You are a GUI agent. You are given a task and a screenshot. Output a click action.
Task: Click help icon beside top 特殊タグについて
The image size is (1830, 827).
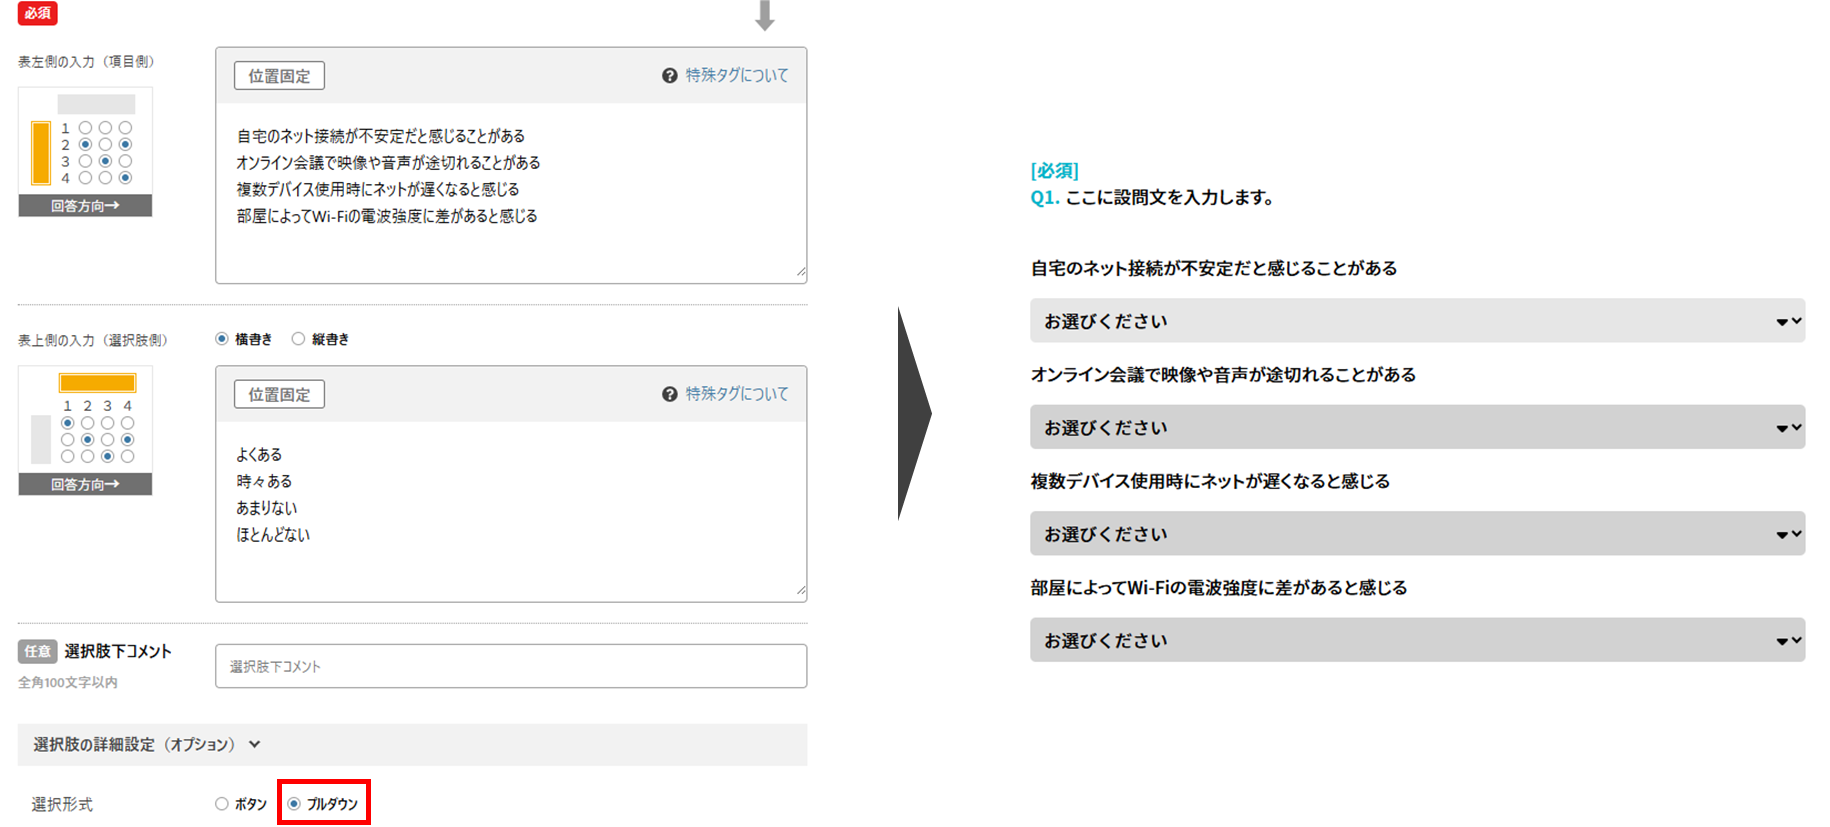pos(669,76)
